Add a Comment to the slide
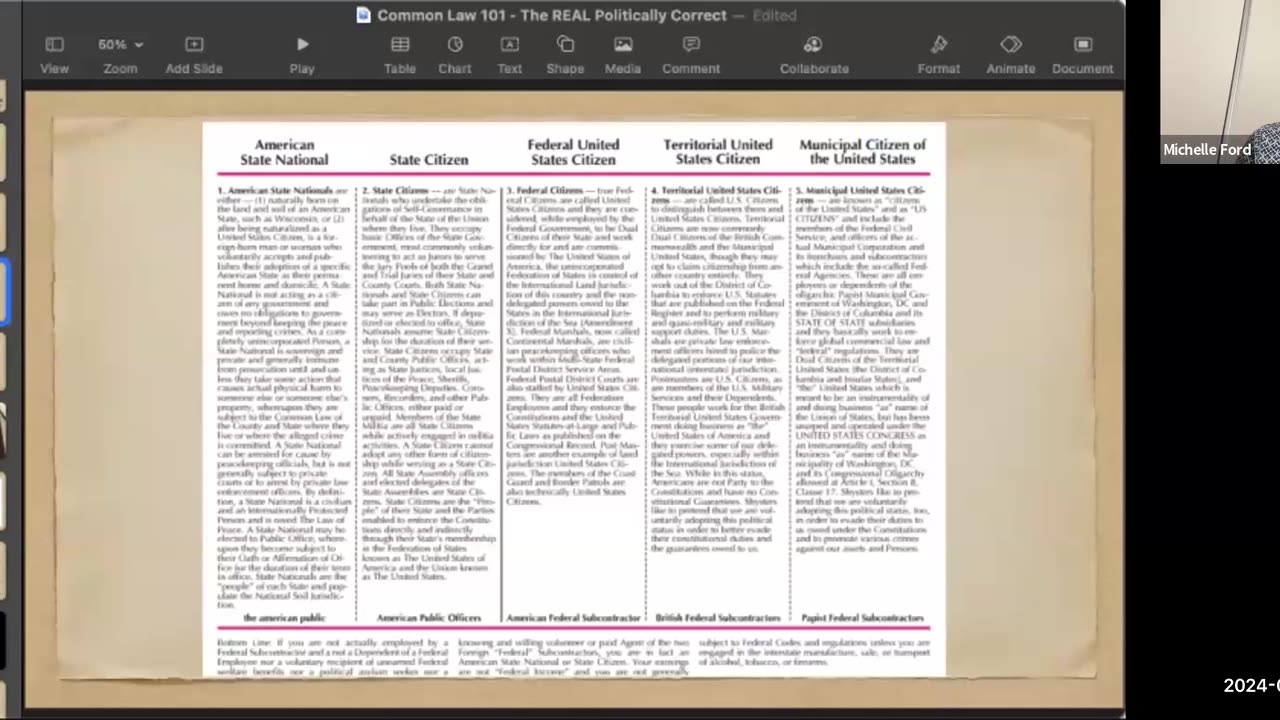Screen dimensions: 1280x720 pos(691,55)
